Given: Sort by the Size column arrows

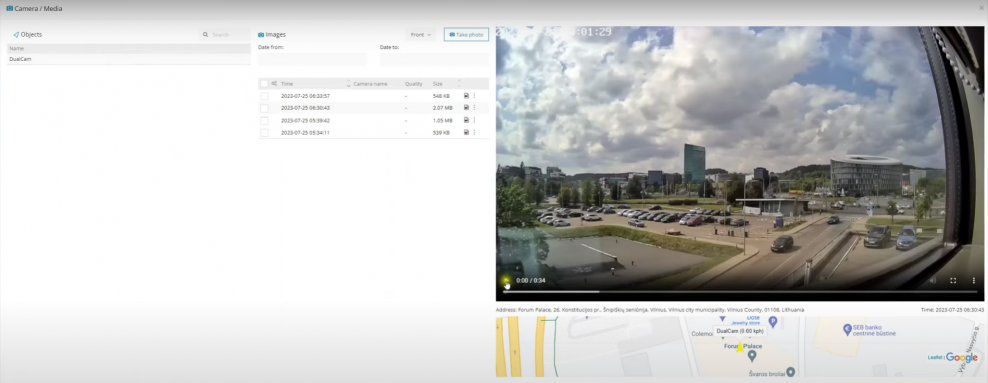Looking at the screenshot, I should (459, 83).
